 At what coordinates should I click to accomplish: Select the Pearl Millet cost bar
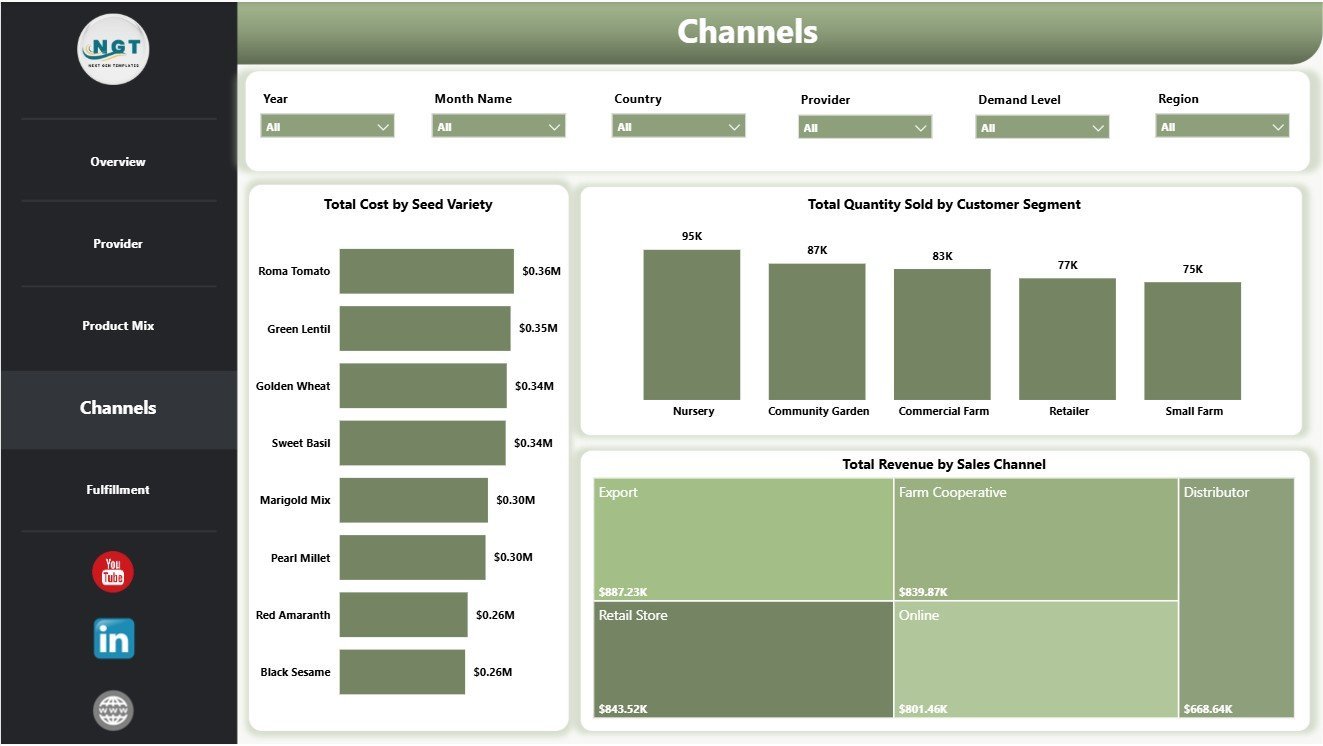pos(412,557)
